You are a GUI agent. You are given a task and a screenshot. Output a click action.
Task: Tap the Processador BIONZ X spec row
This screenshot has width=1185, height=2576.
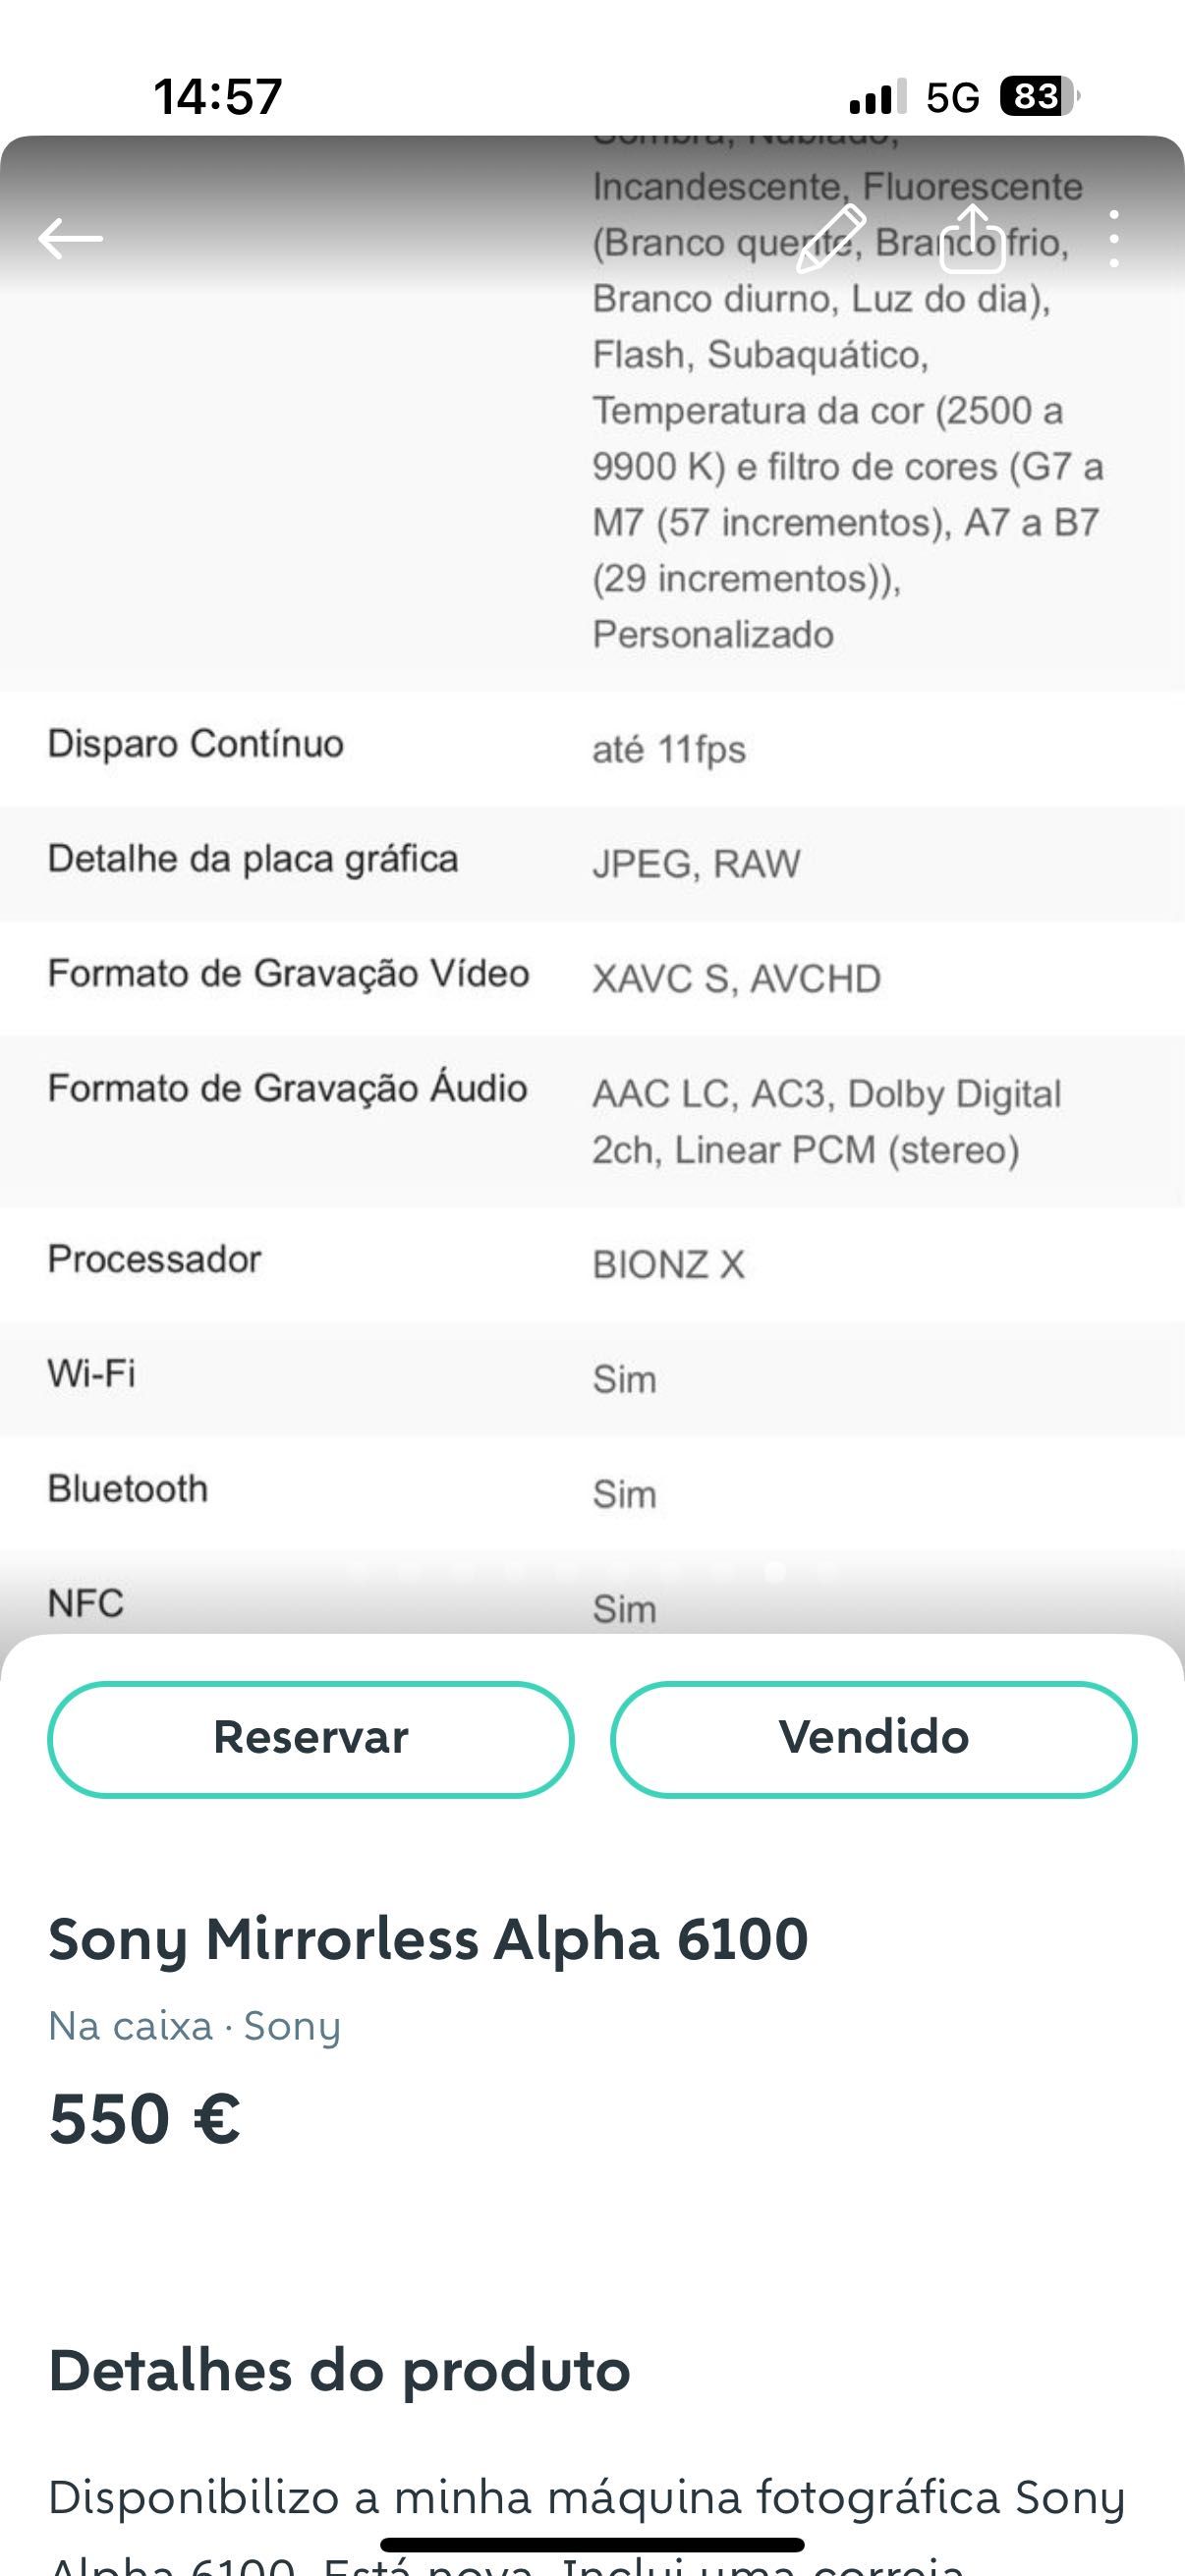click(x=592, y=1264)
